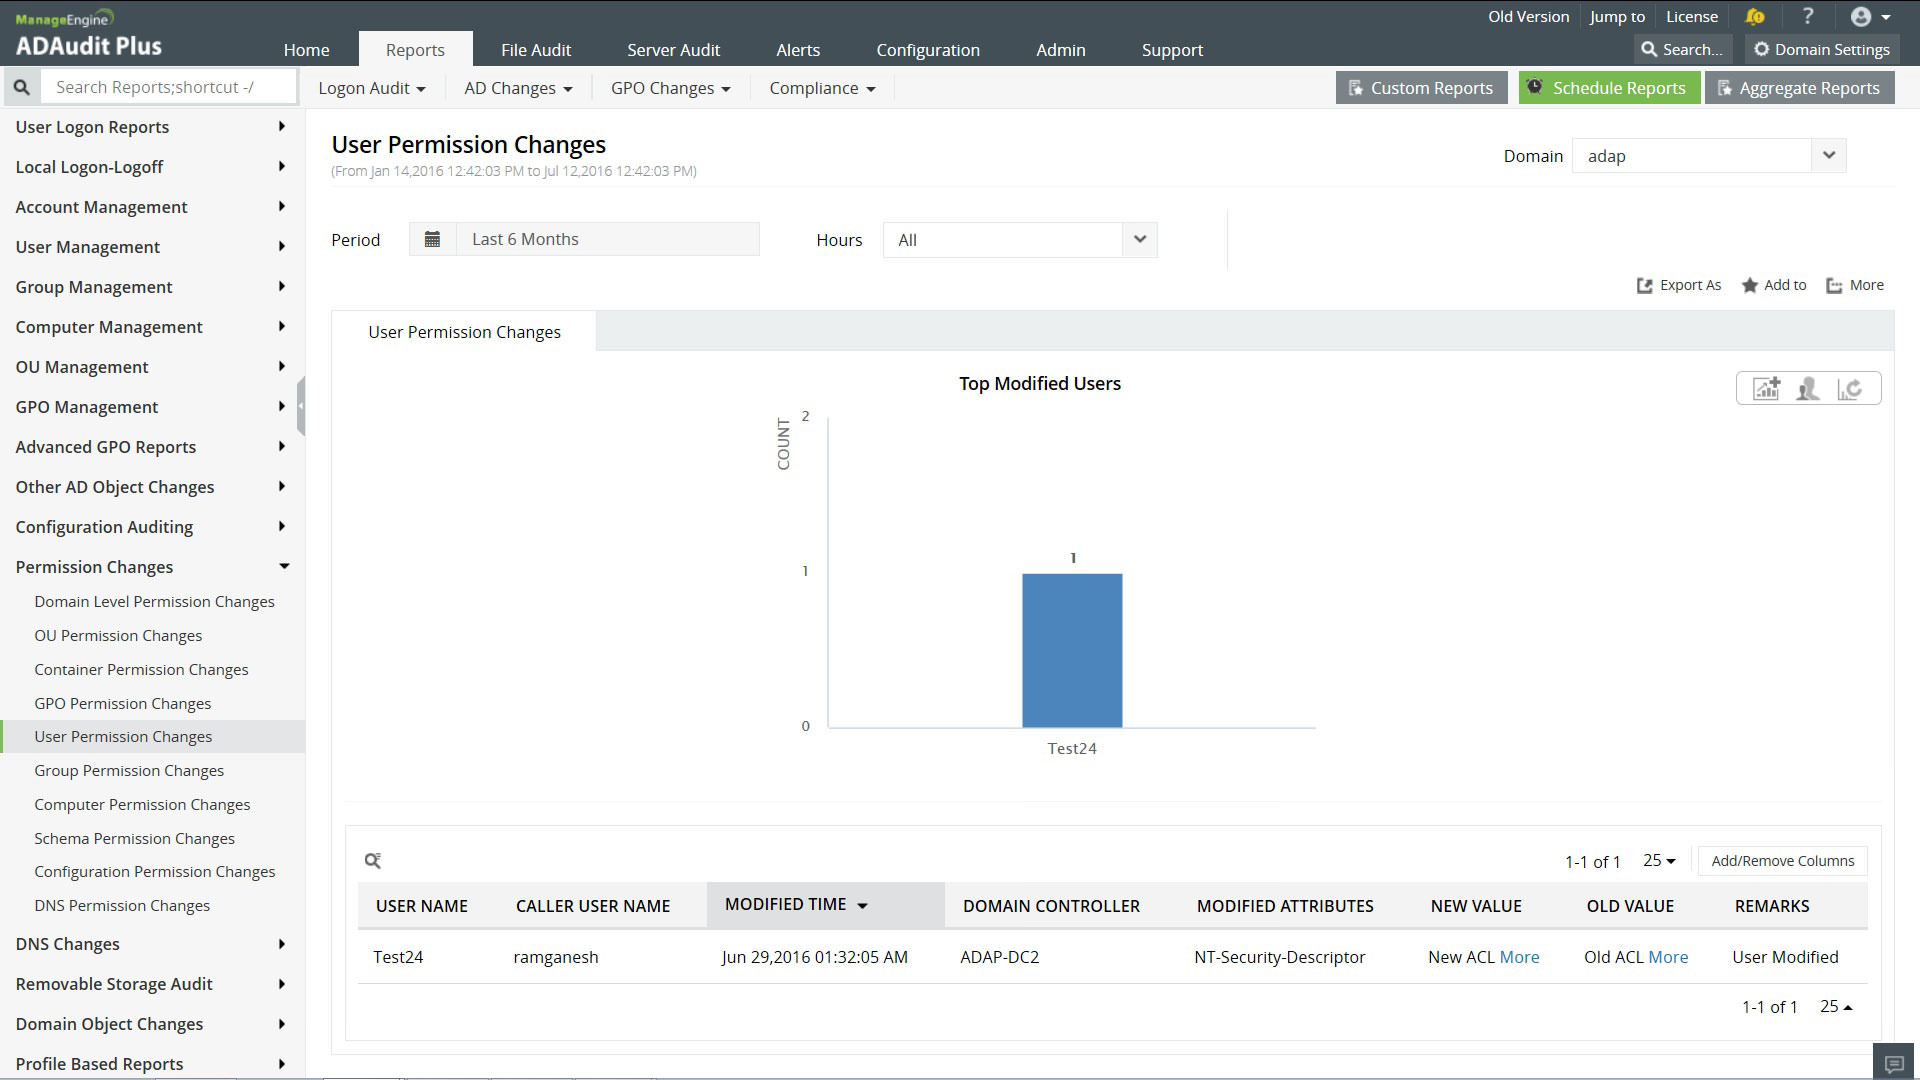Viewport: 1920px width, 1080px height.
Task: Open the notifications bell icon
Action: 1755,17
